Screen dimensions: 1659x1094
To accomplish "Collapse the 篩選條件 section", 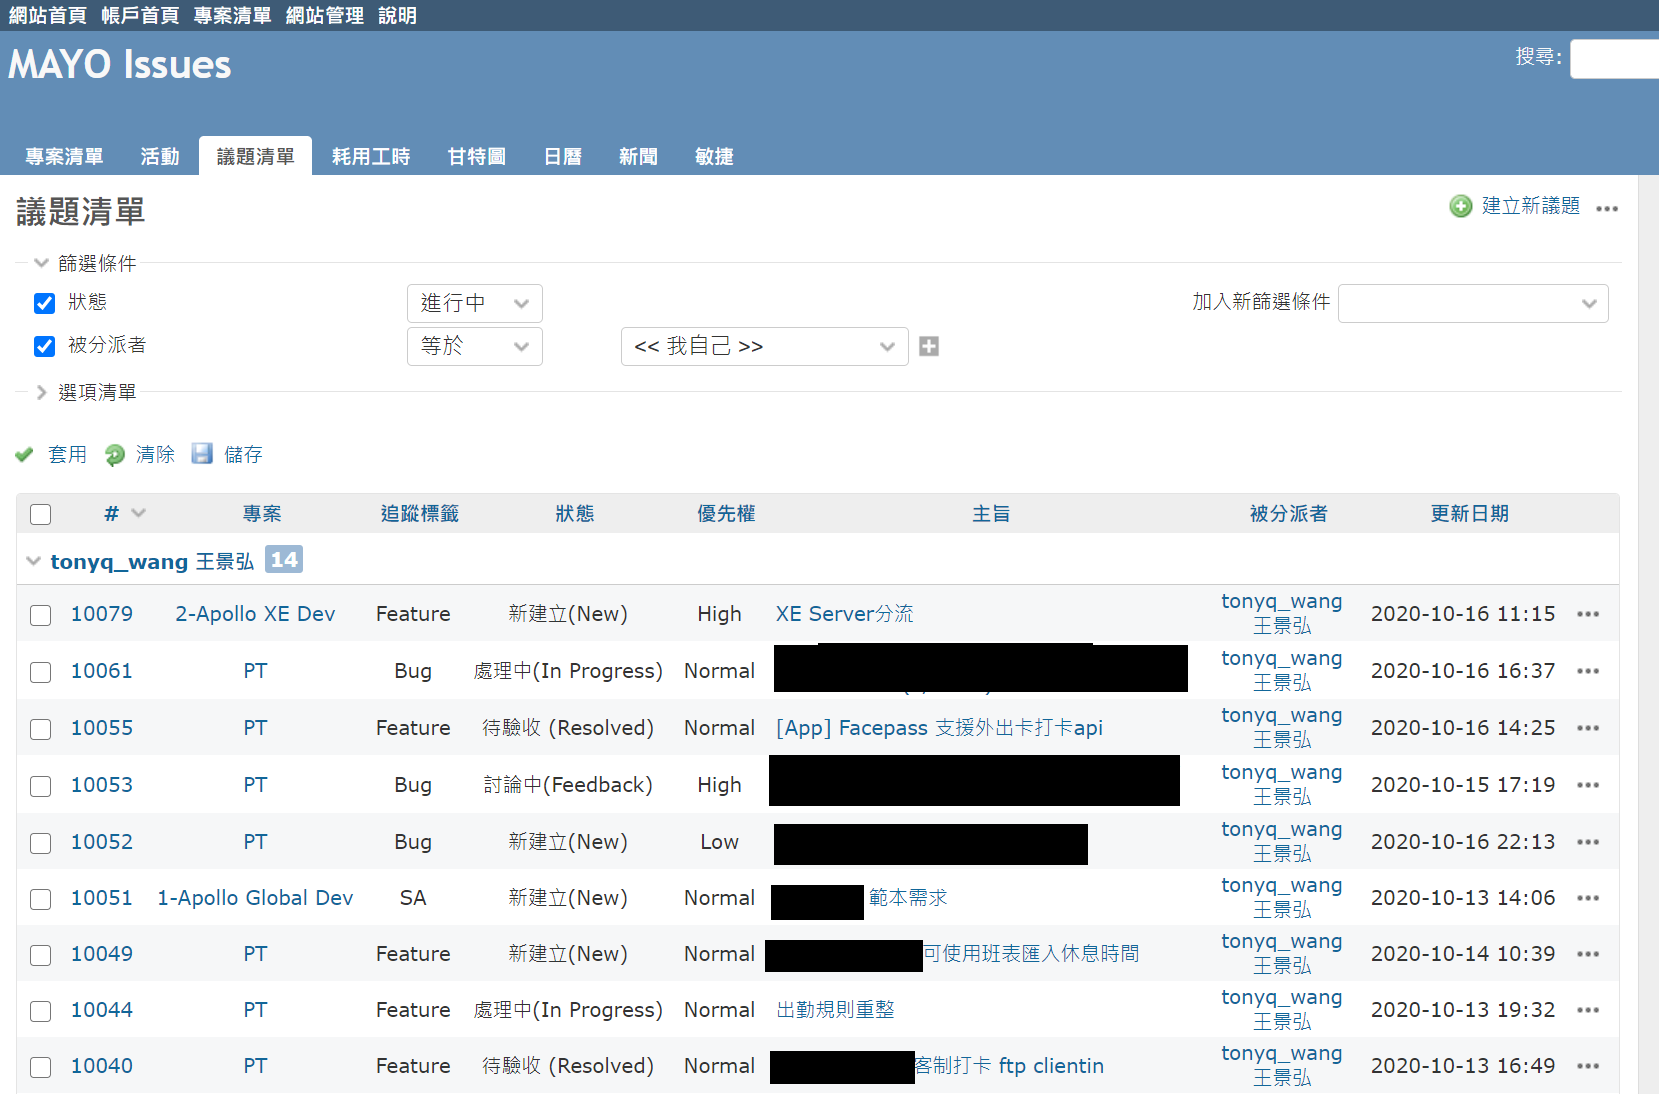I will [x=86, y=263].
